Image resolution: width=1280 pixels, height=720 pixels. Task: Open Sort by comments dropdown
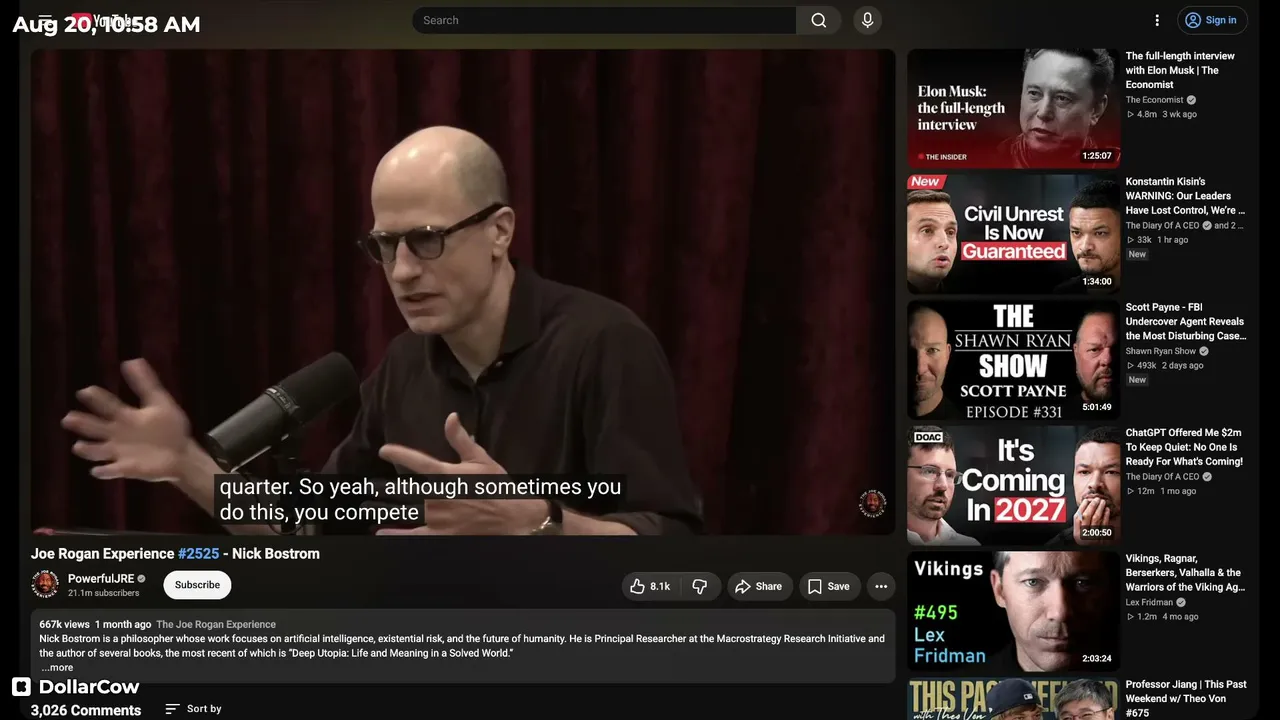pyautogui.click(x=194, y=709)
